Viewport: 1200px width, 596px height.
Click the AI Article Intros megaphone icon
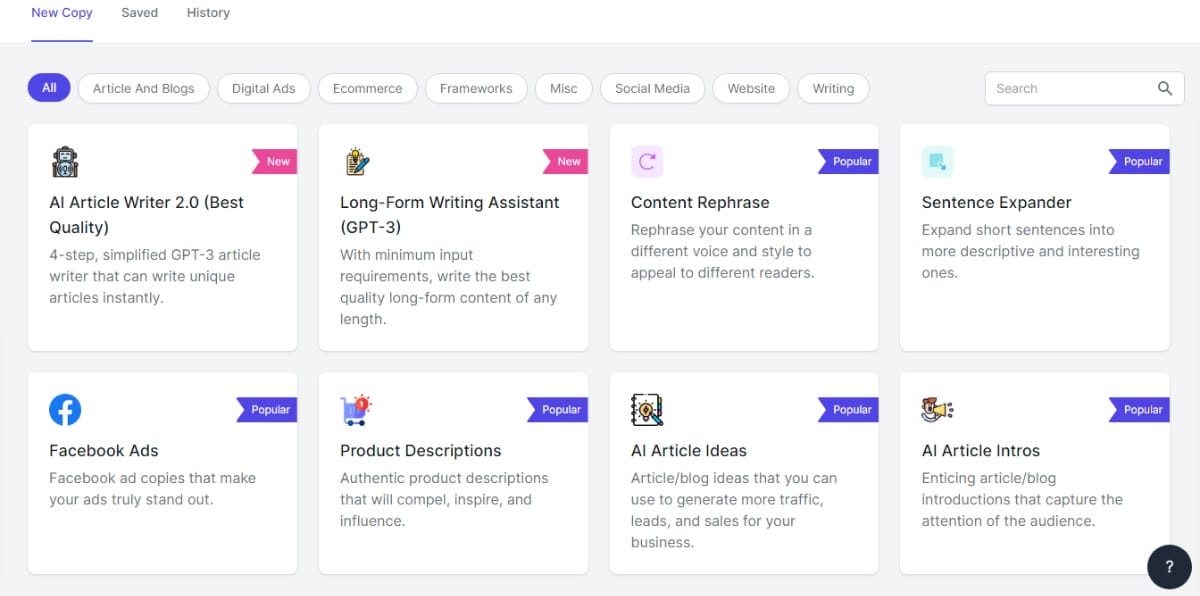pyautogui.click(x=937, y=409)
